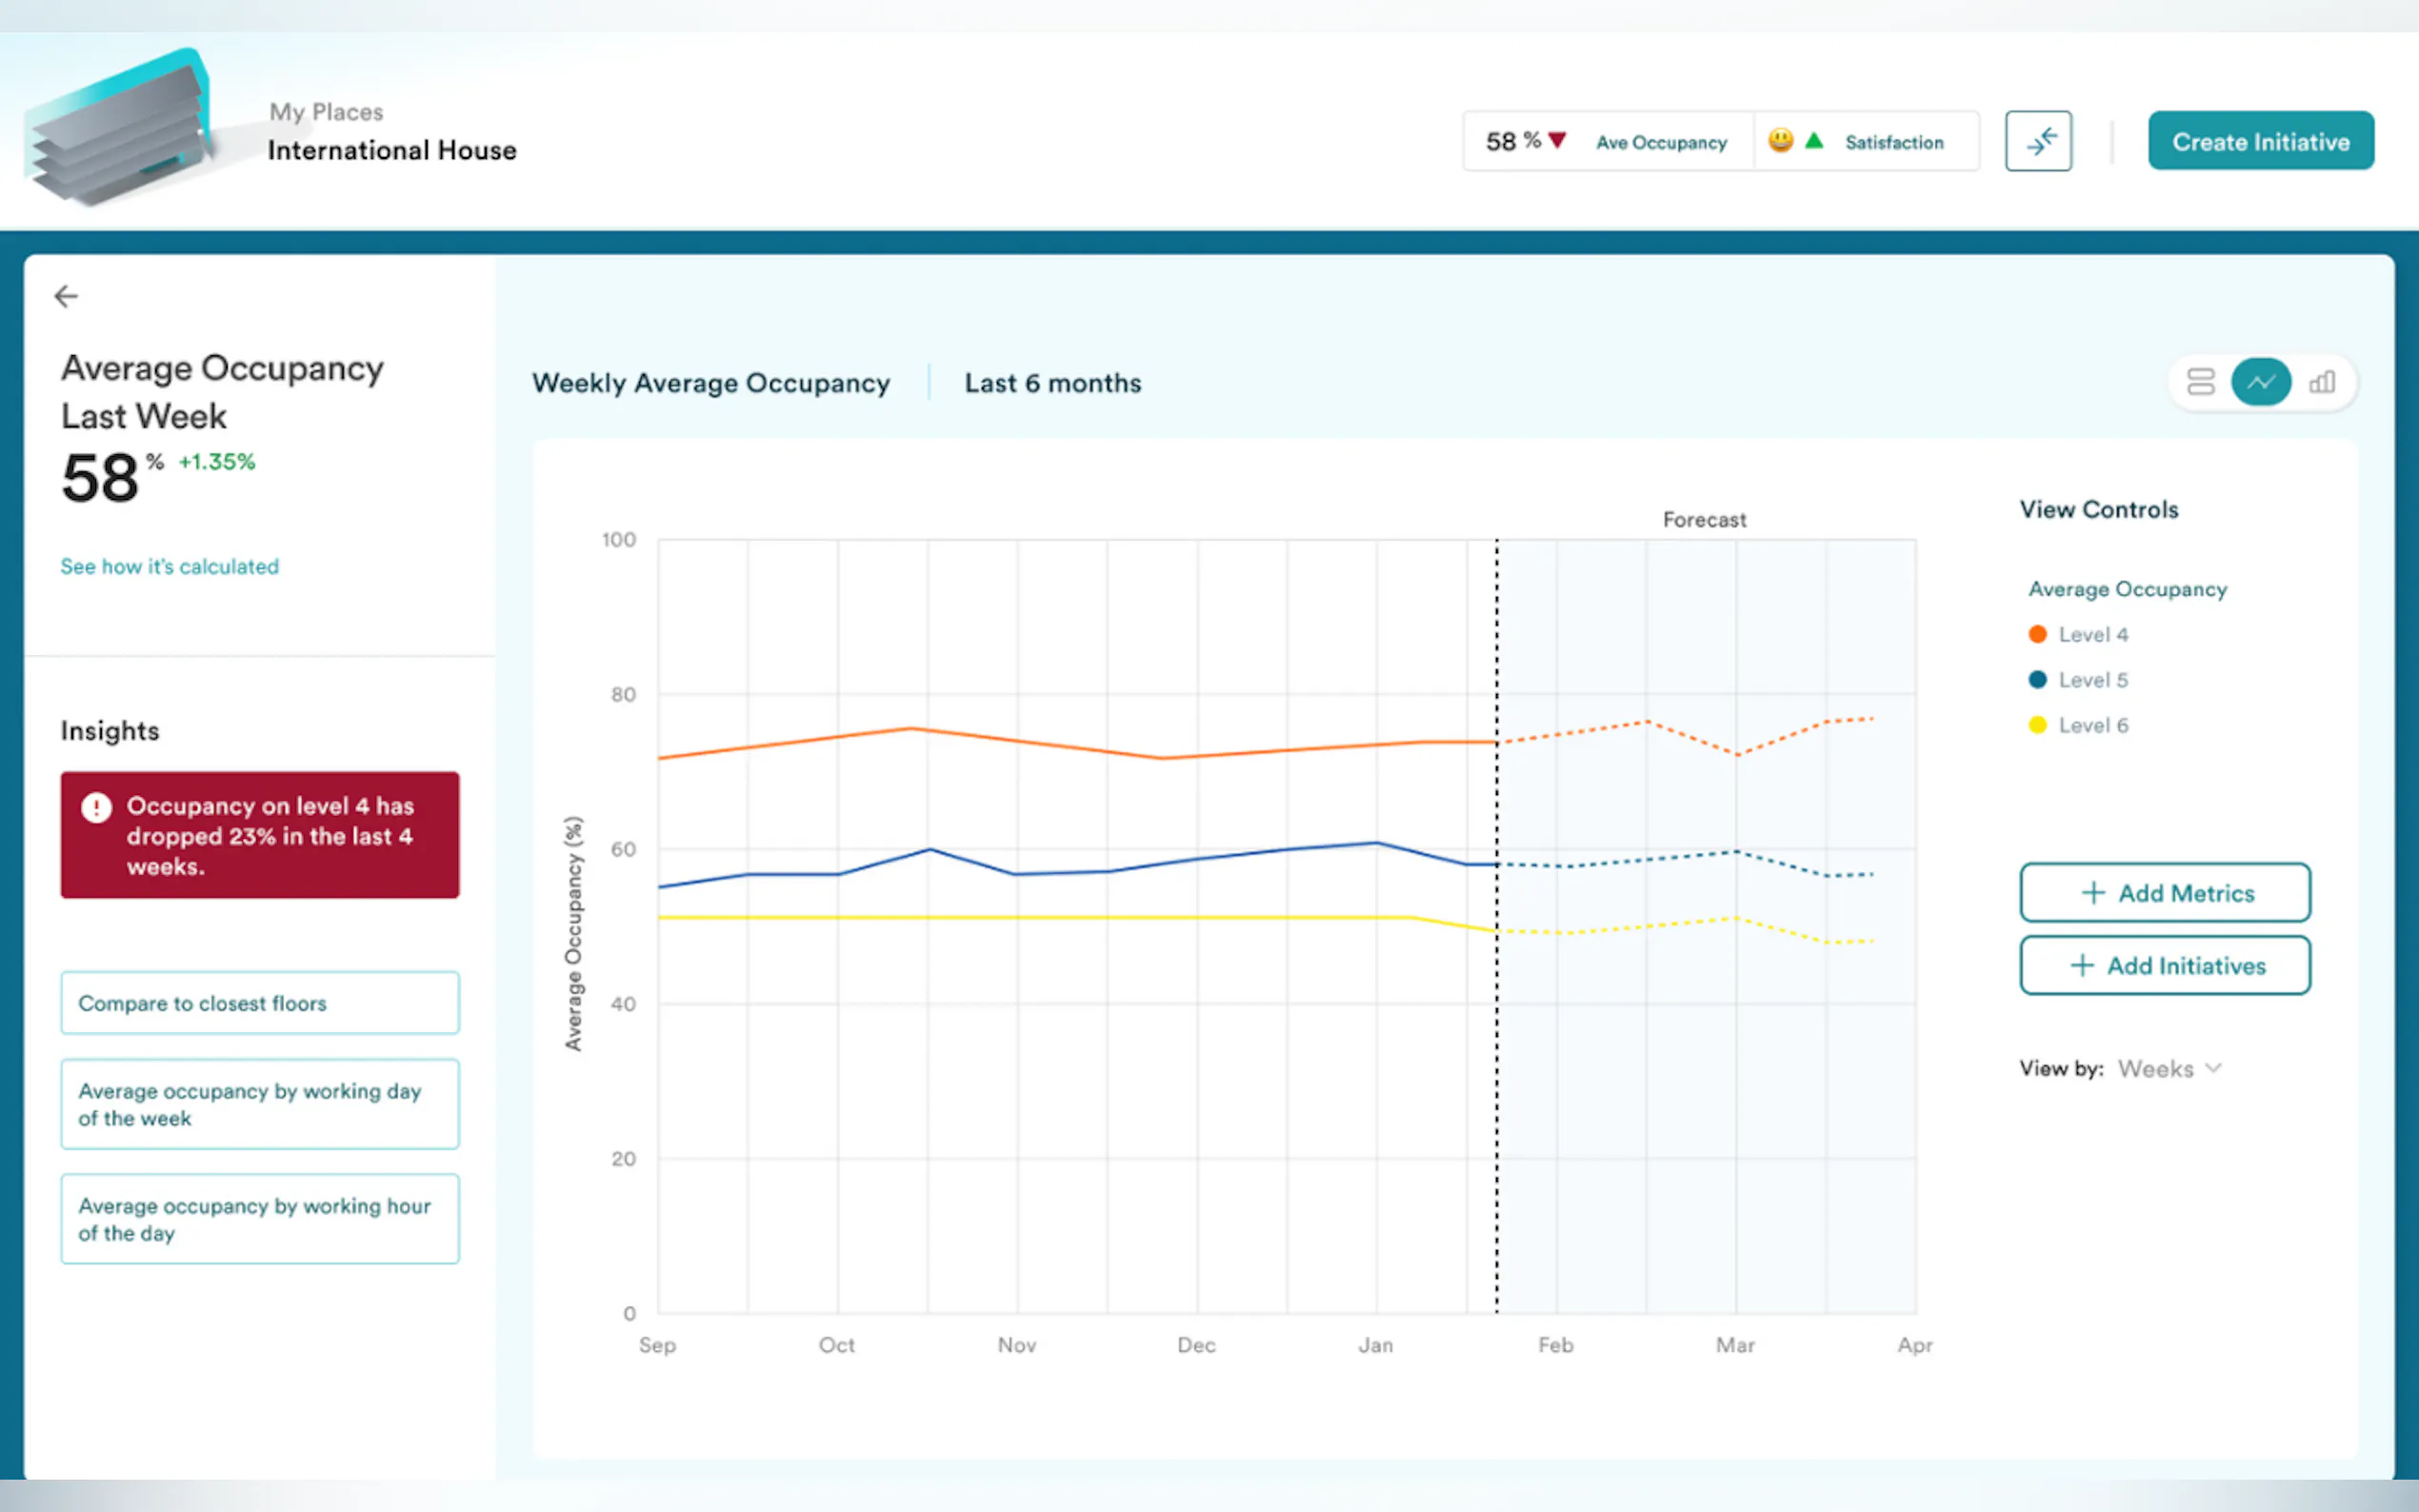The image size is (2419, 1512).
Task: Select the line chart view icon
Action: (x=2261, y=382)
